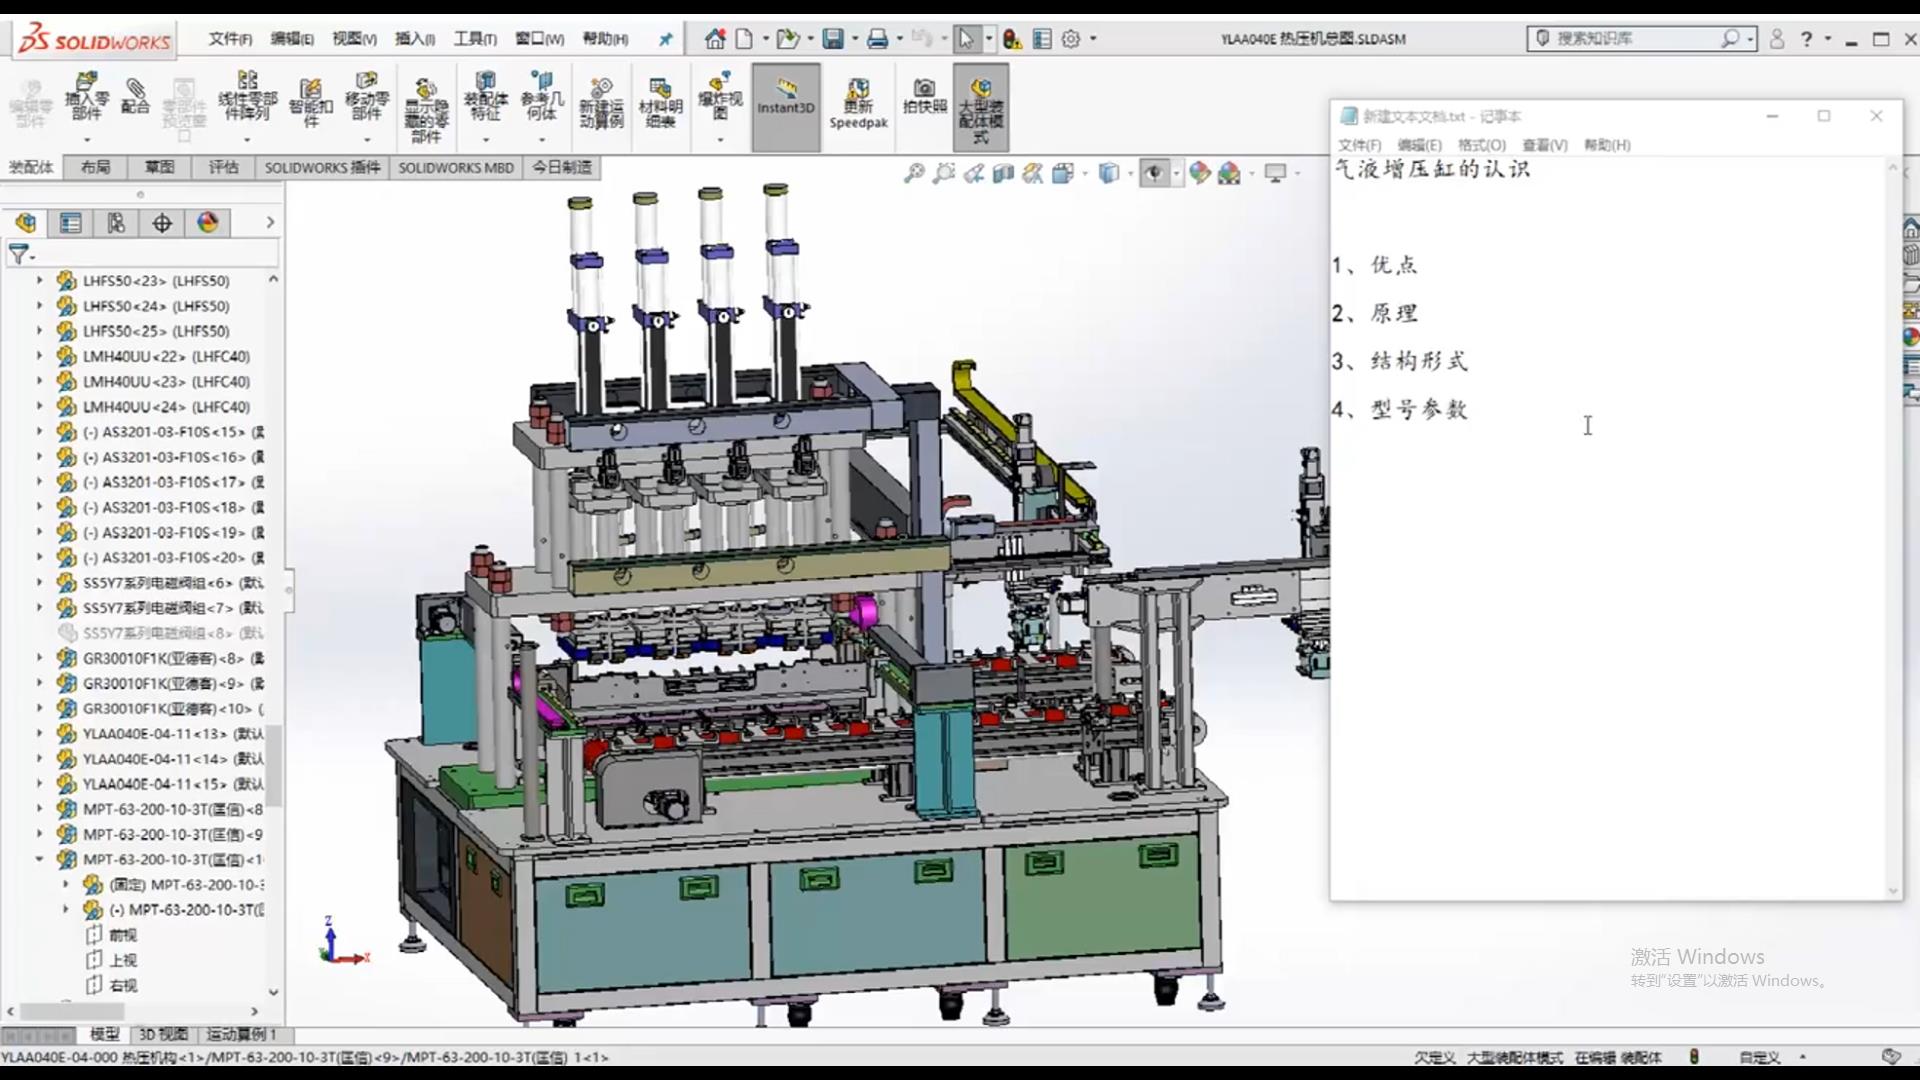Image resolution: width=1920 pixels, height=1080 pixels.
Task: Toggle 大型装配体模式 large assembly mode
Action: click(981, 107)
